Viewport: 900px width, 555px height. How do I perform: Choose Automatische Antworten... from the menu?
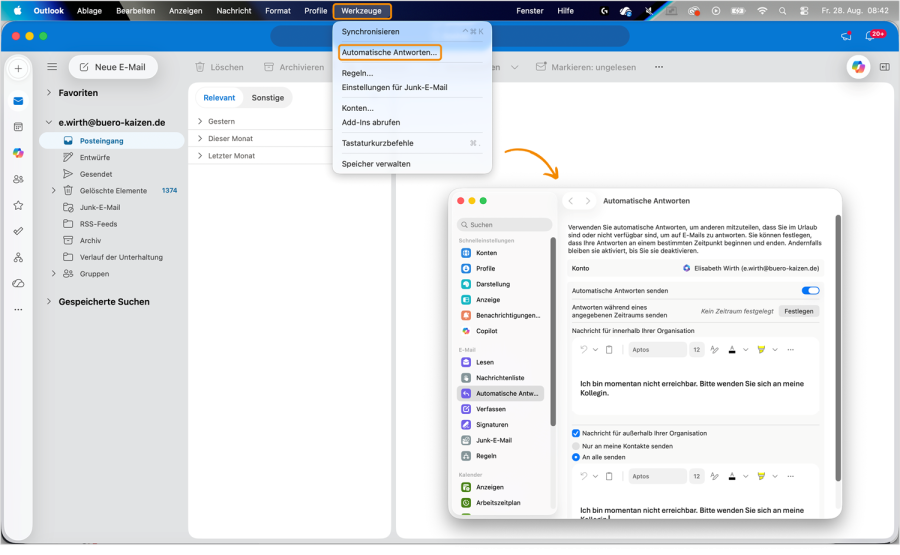coord(390,52)
